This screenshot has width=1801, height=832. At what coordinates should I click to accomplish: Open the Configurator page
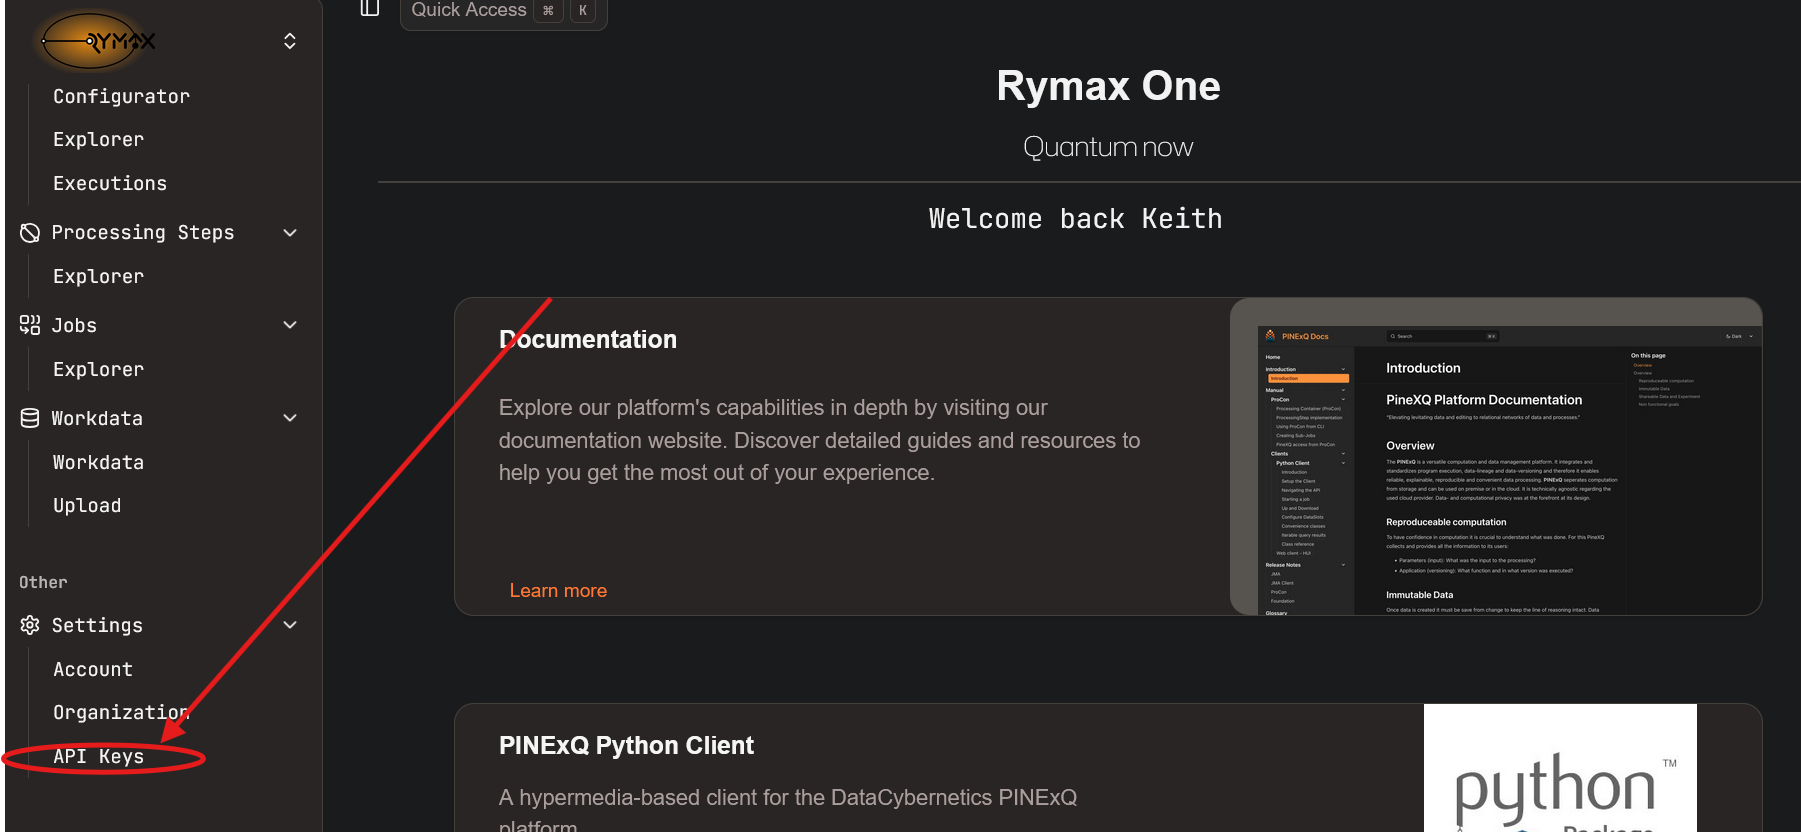coord(121,97)
